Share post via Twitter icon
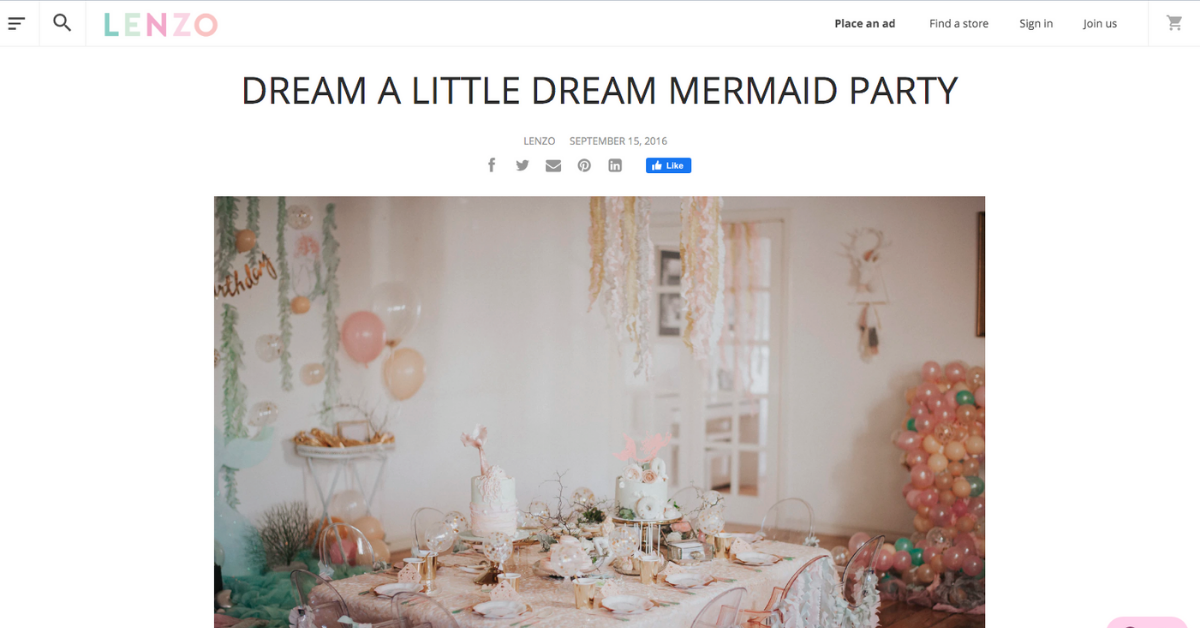 (x=522, y=165)
